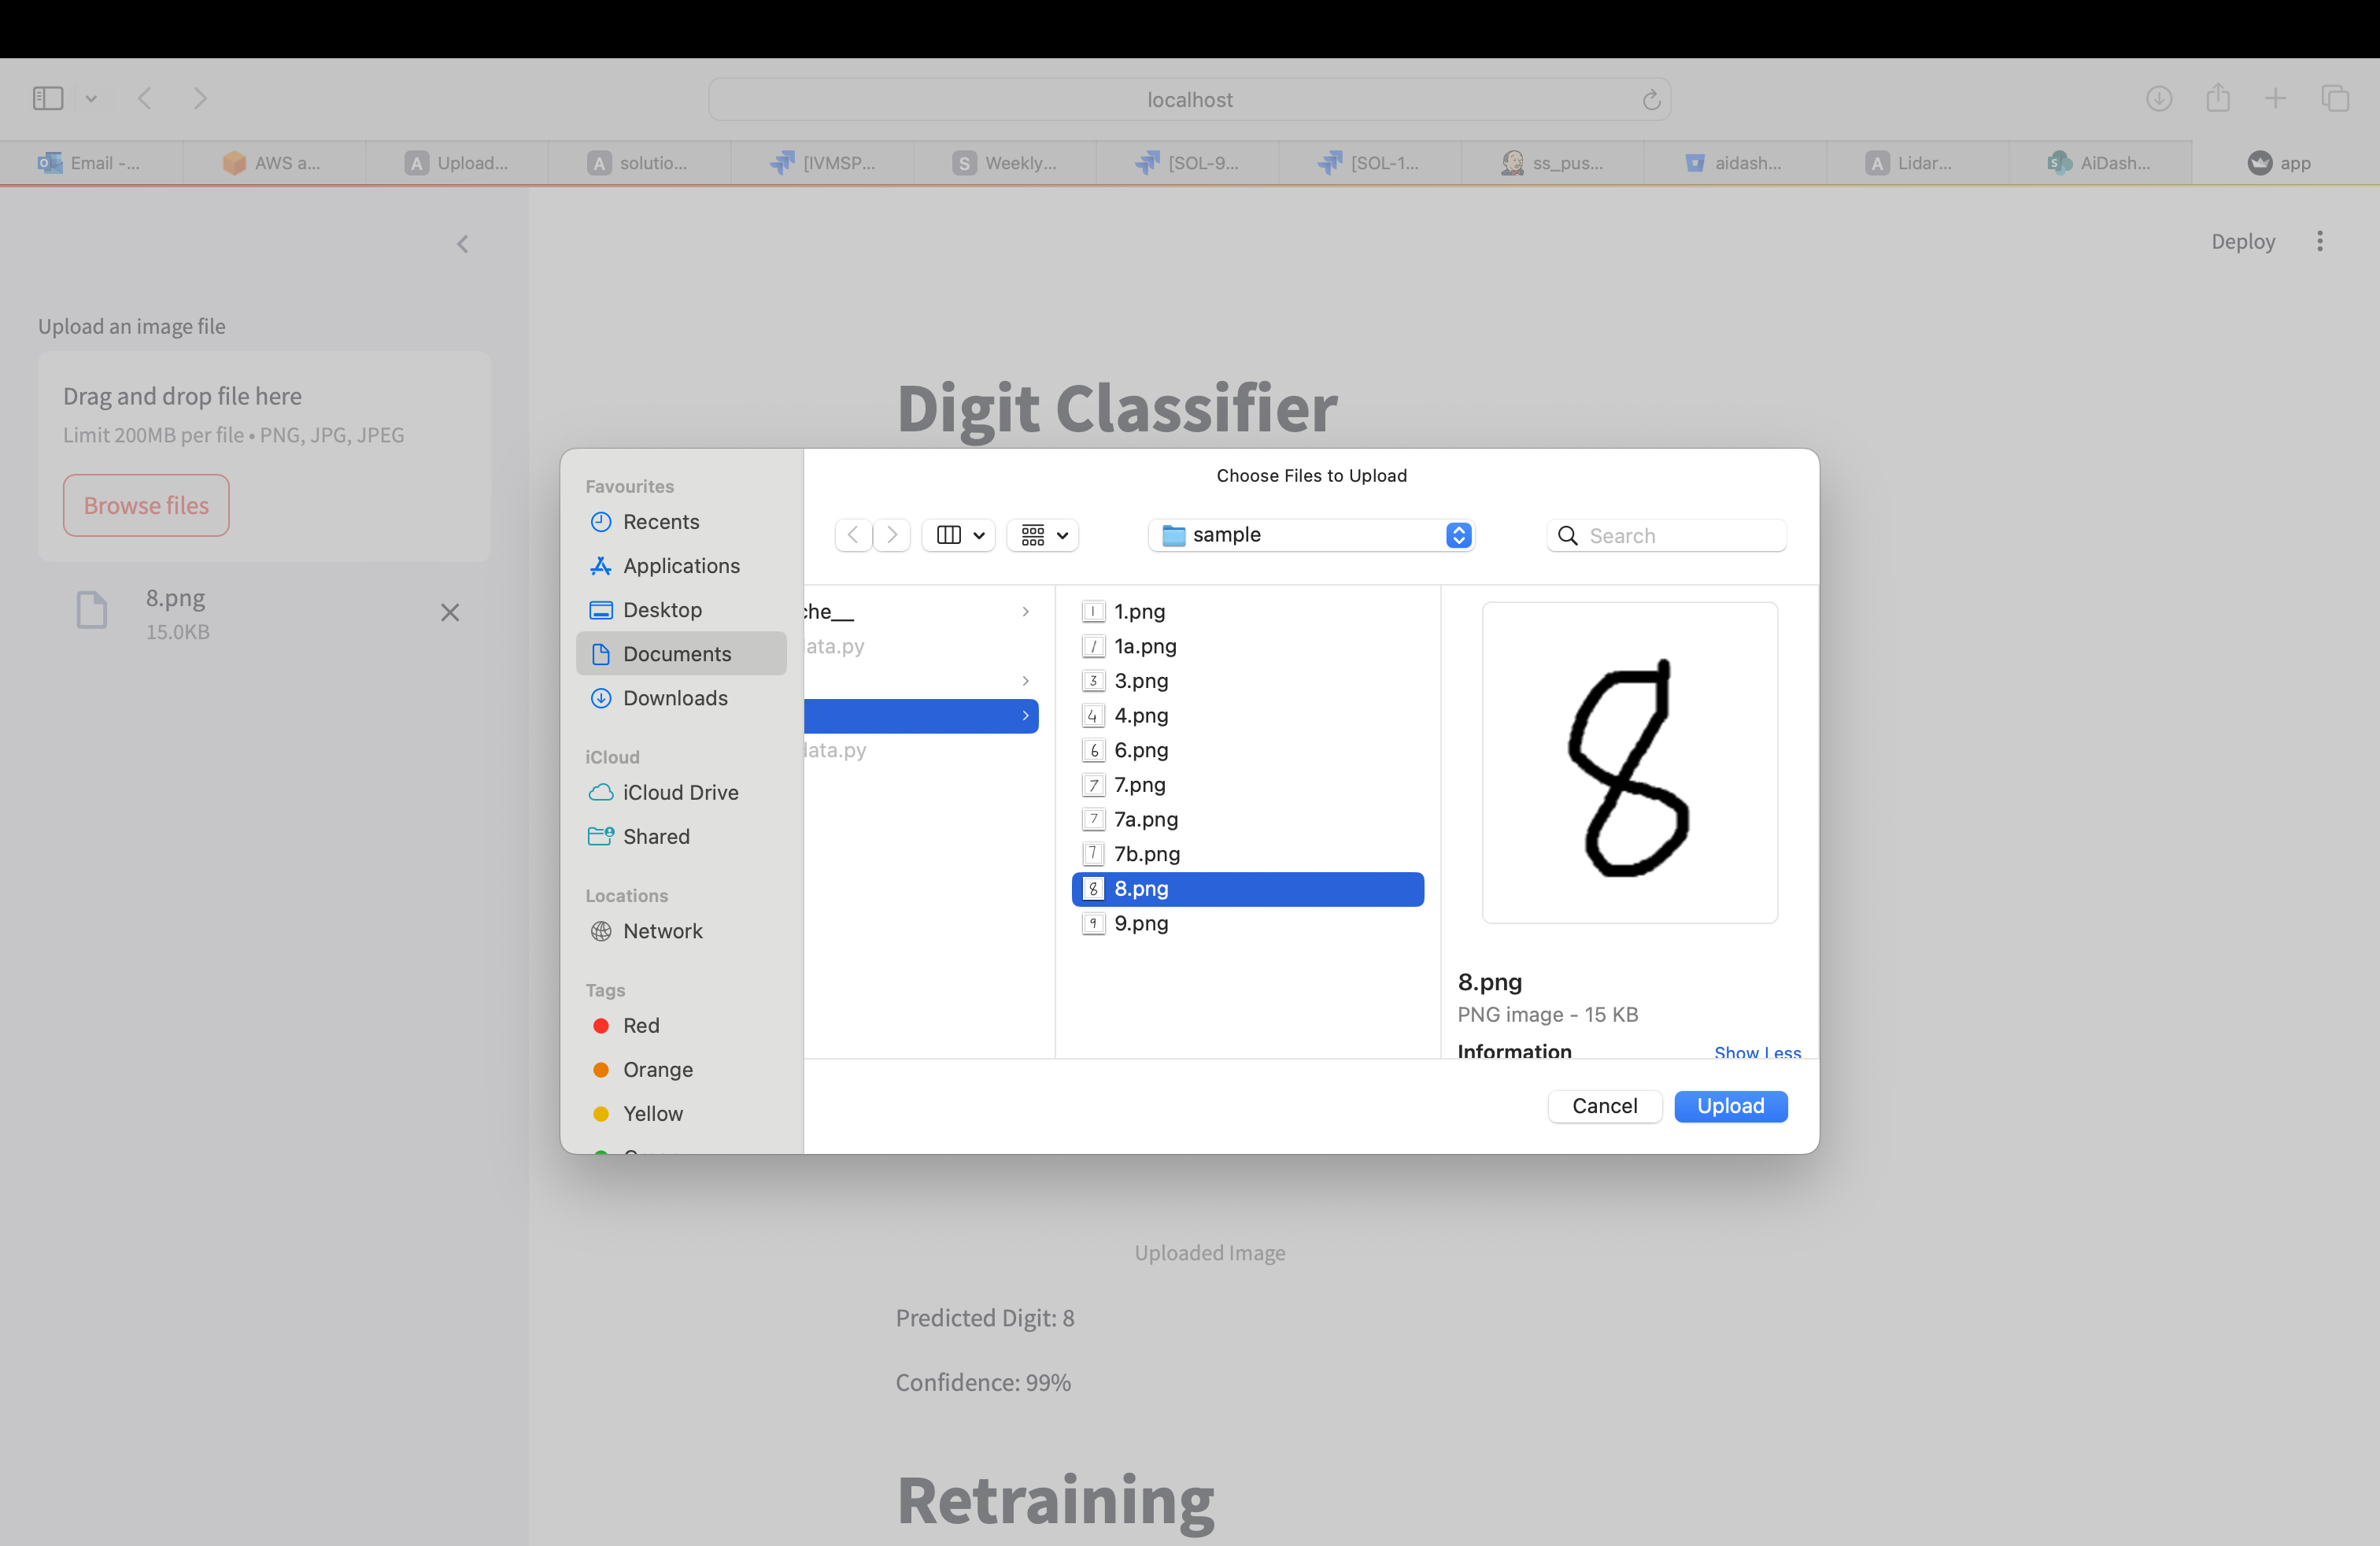Open the grouping options dropdown
The width and height of the screenshot is (2380, 1546).
1043,535
